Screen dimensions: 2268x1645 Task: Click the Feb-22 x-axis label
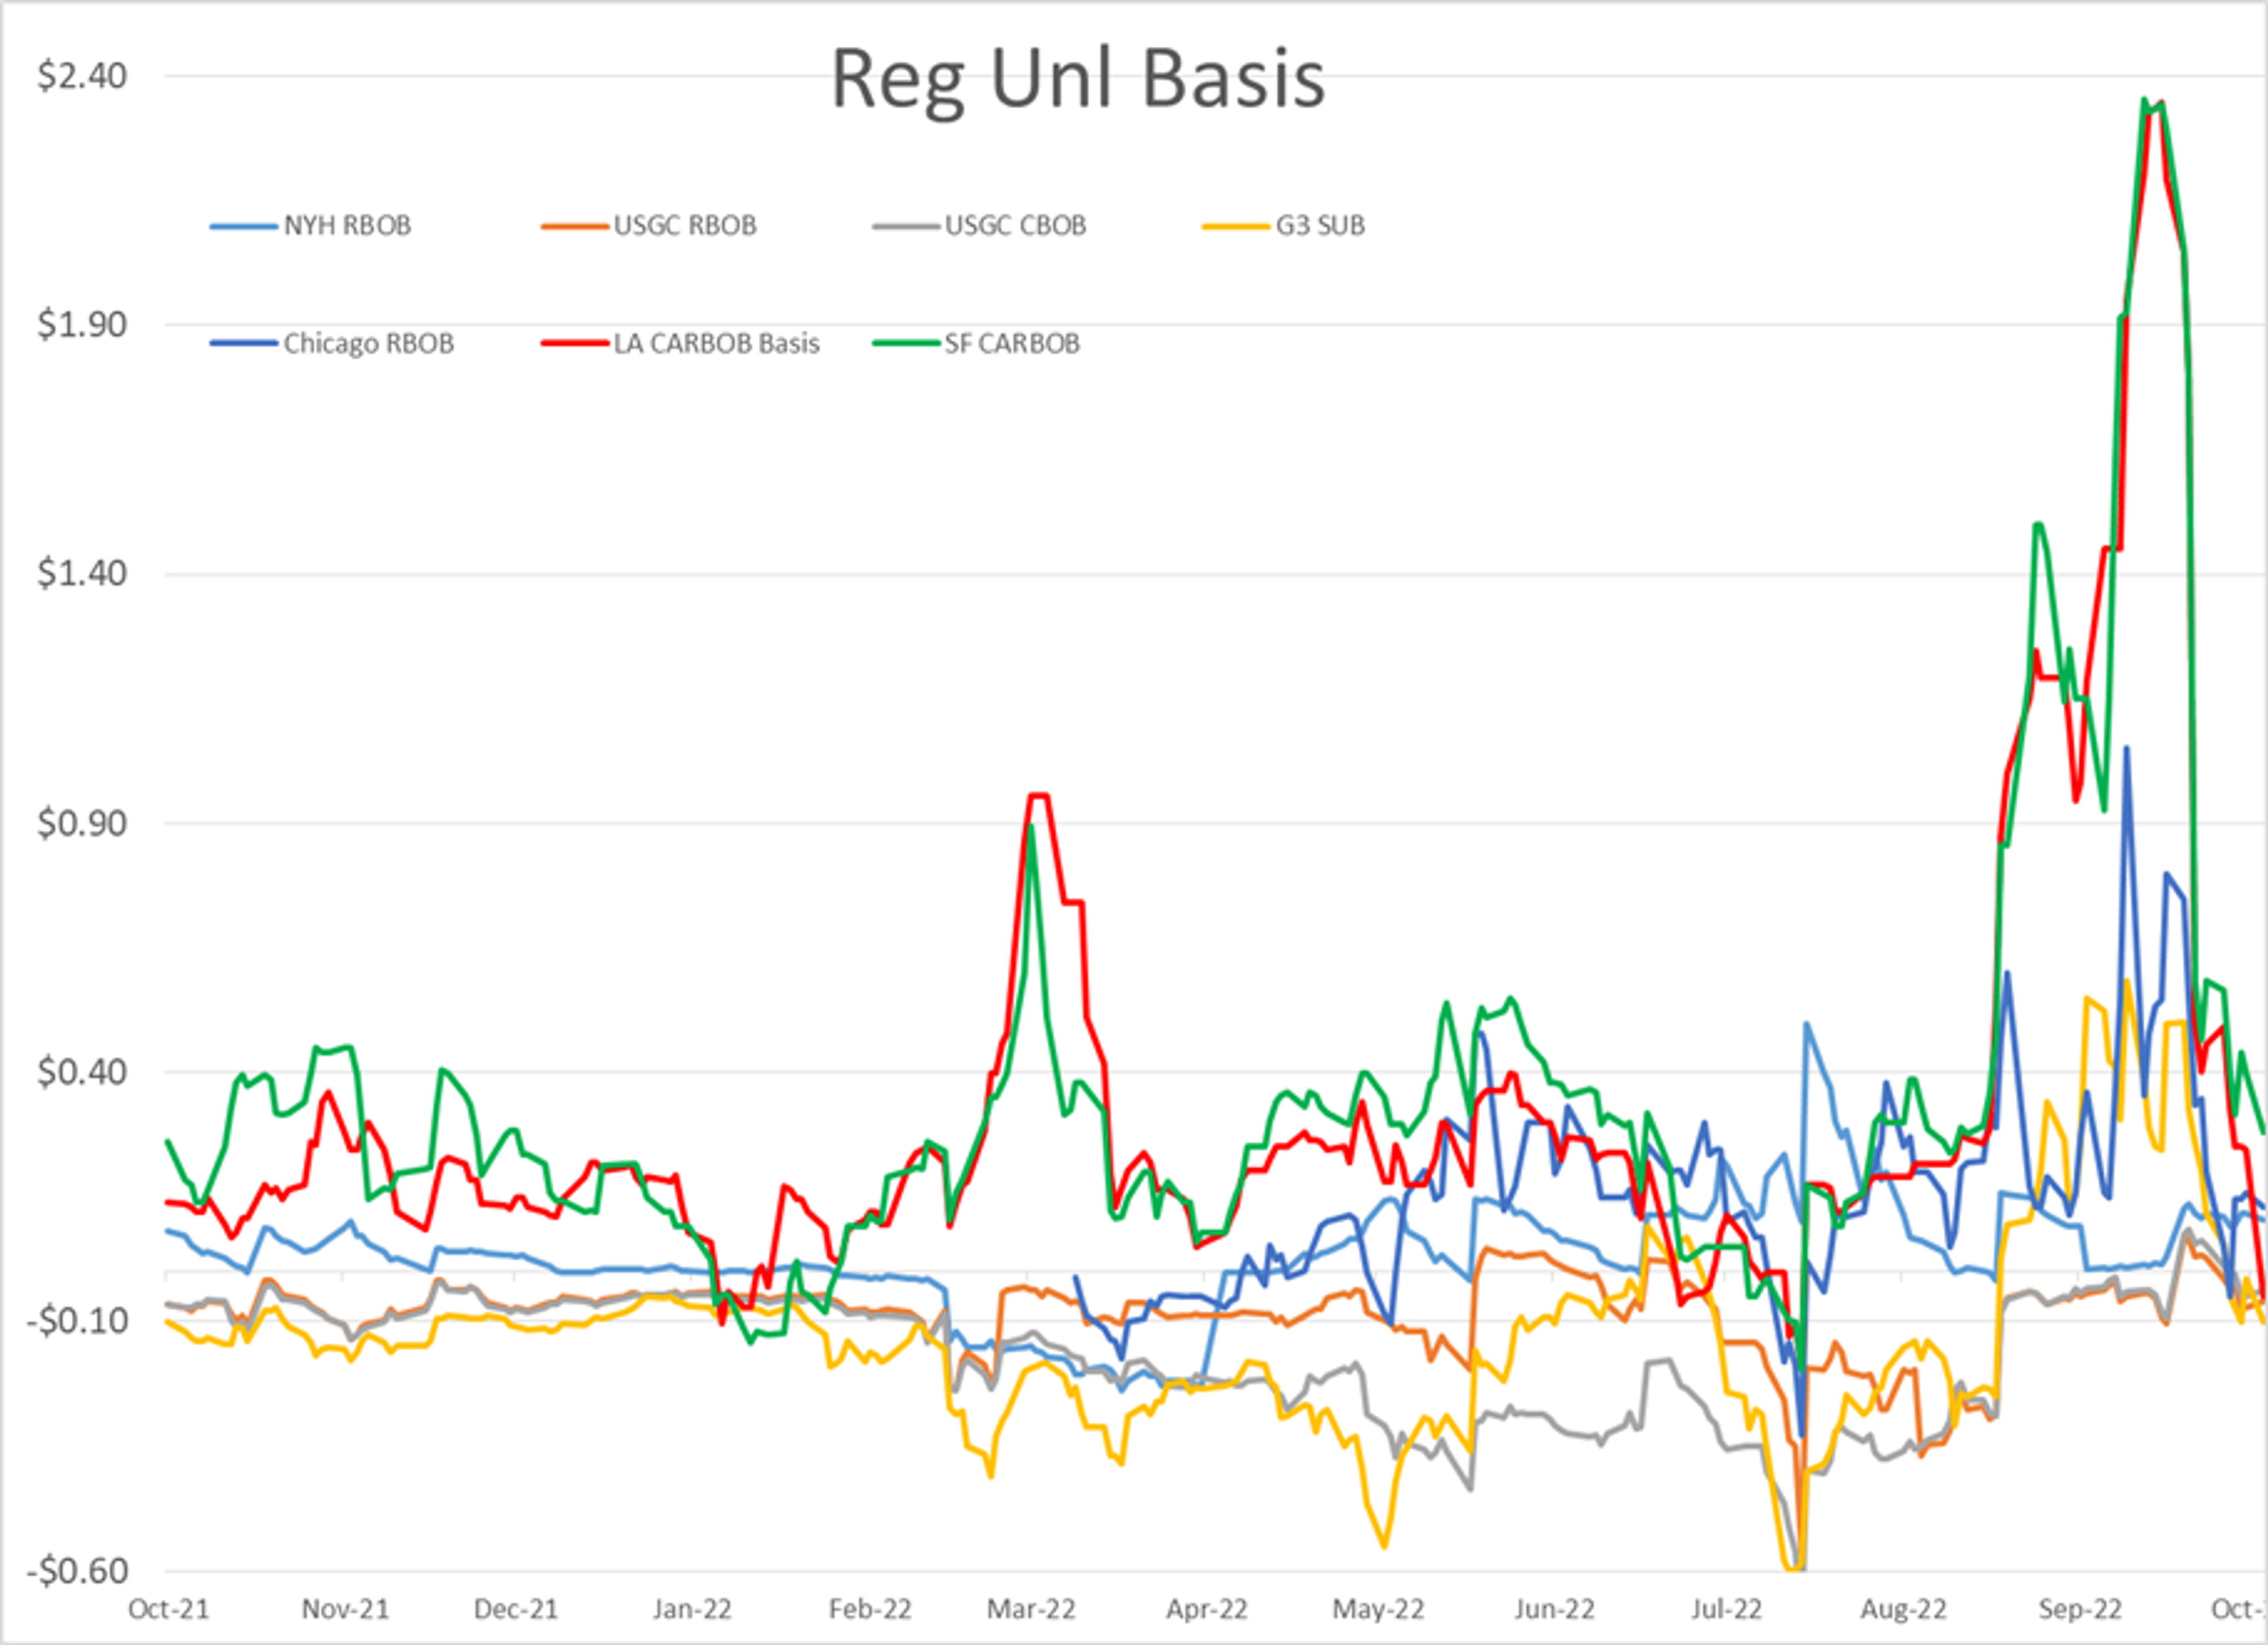click(x=870, y=1610)
